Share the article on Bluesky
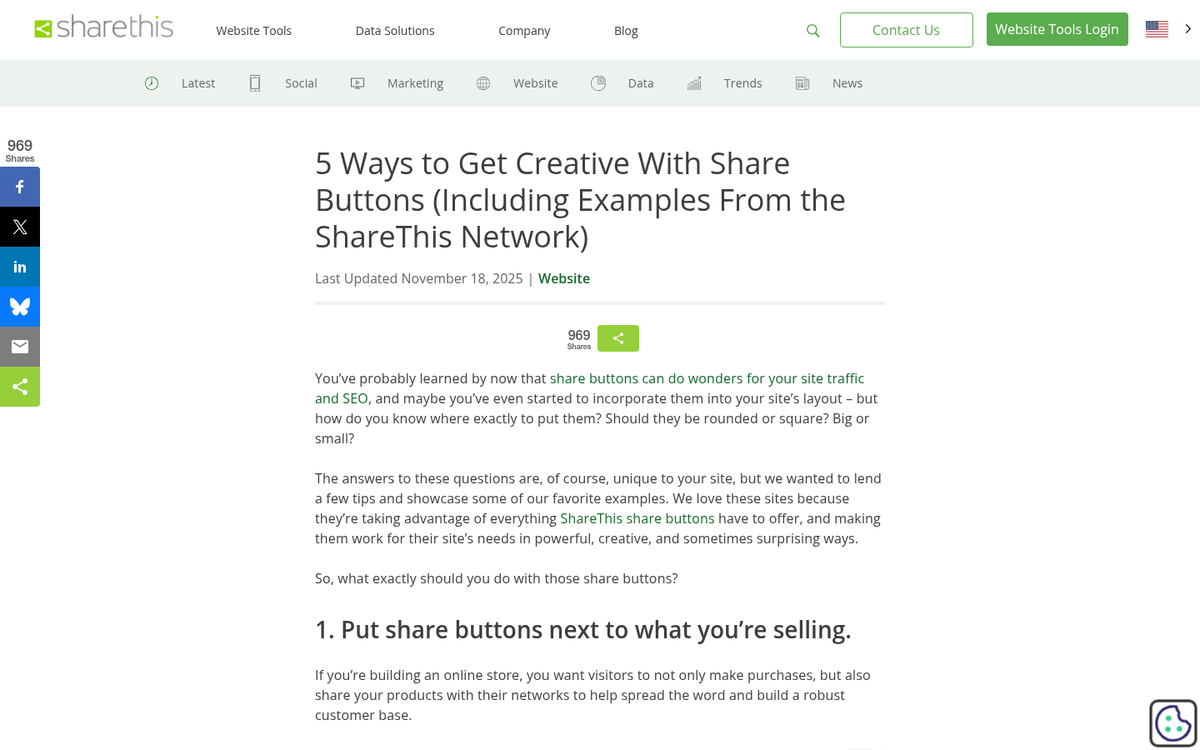 (x=20, y=306)
